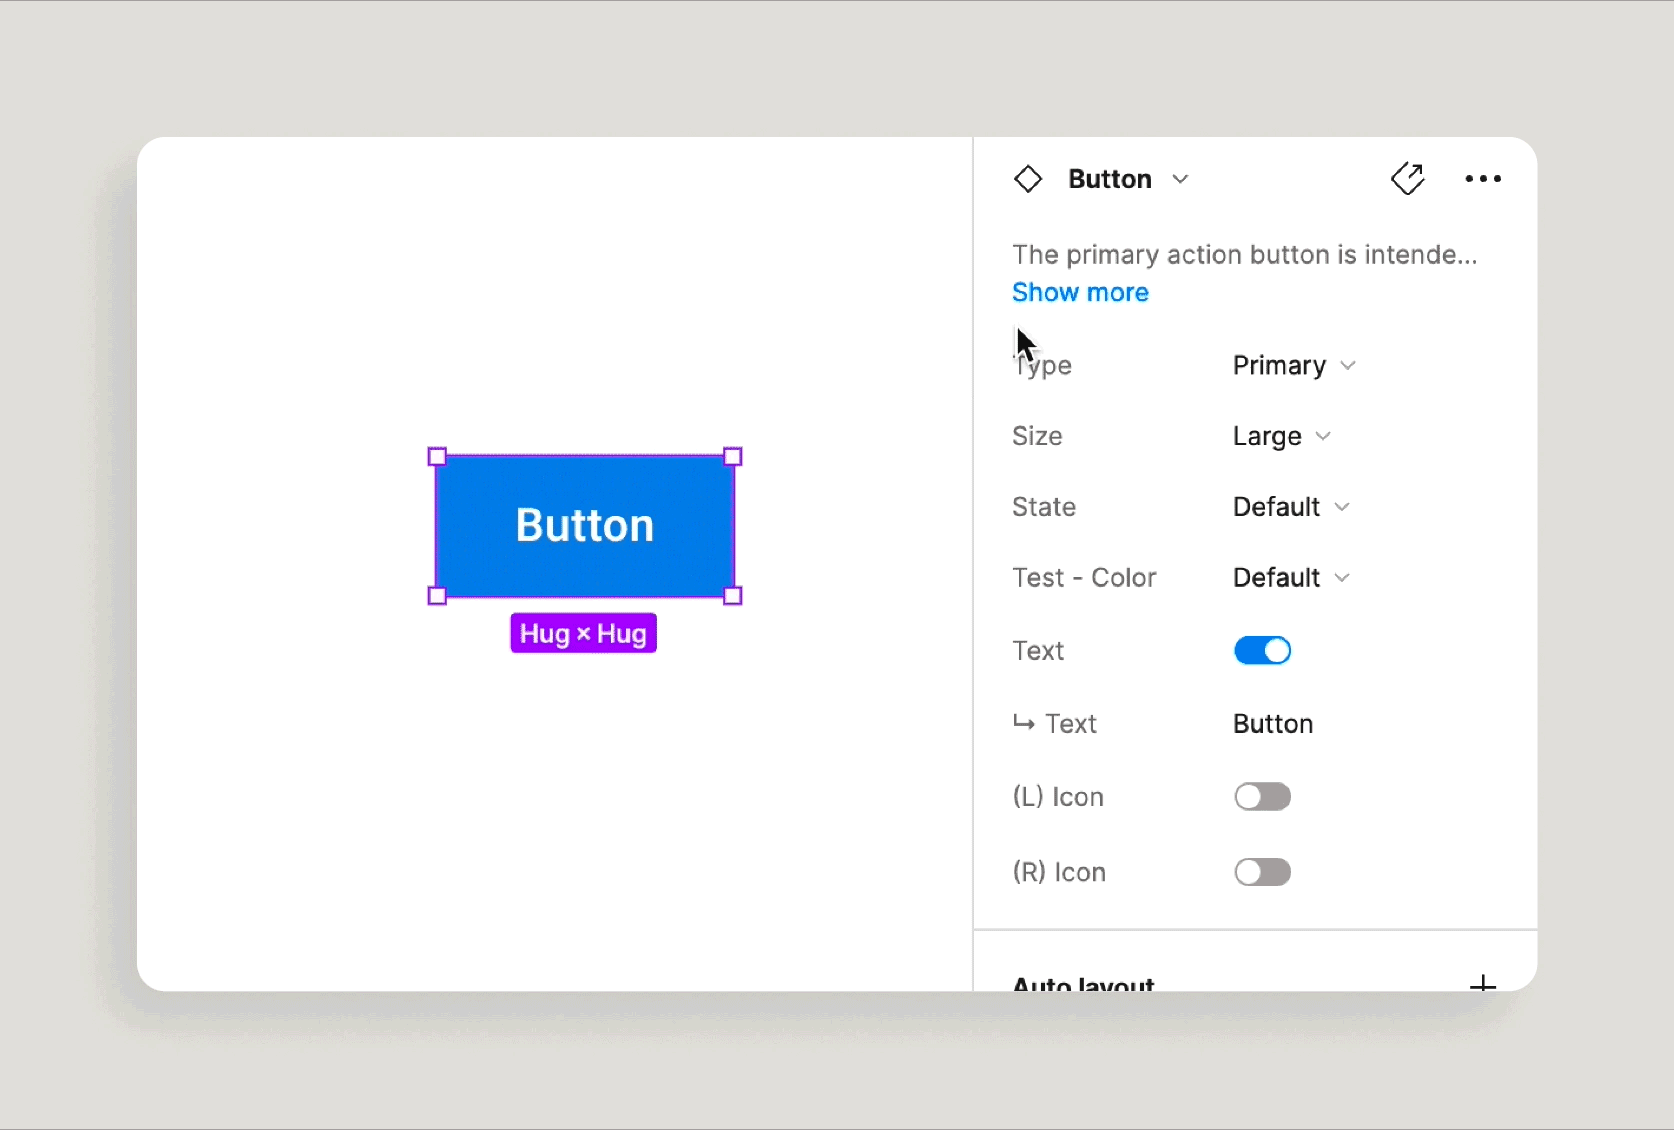Open the Type dropdown showing Primary
1674x1130 pixels.
pos(1294,365)
